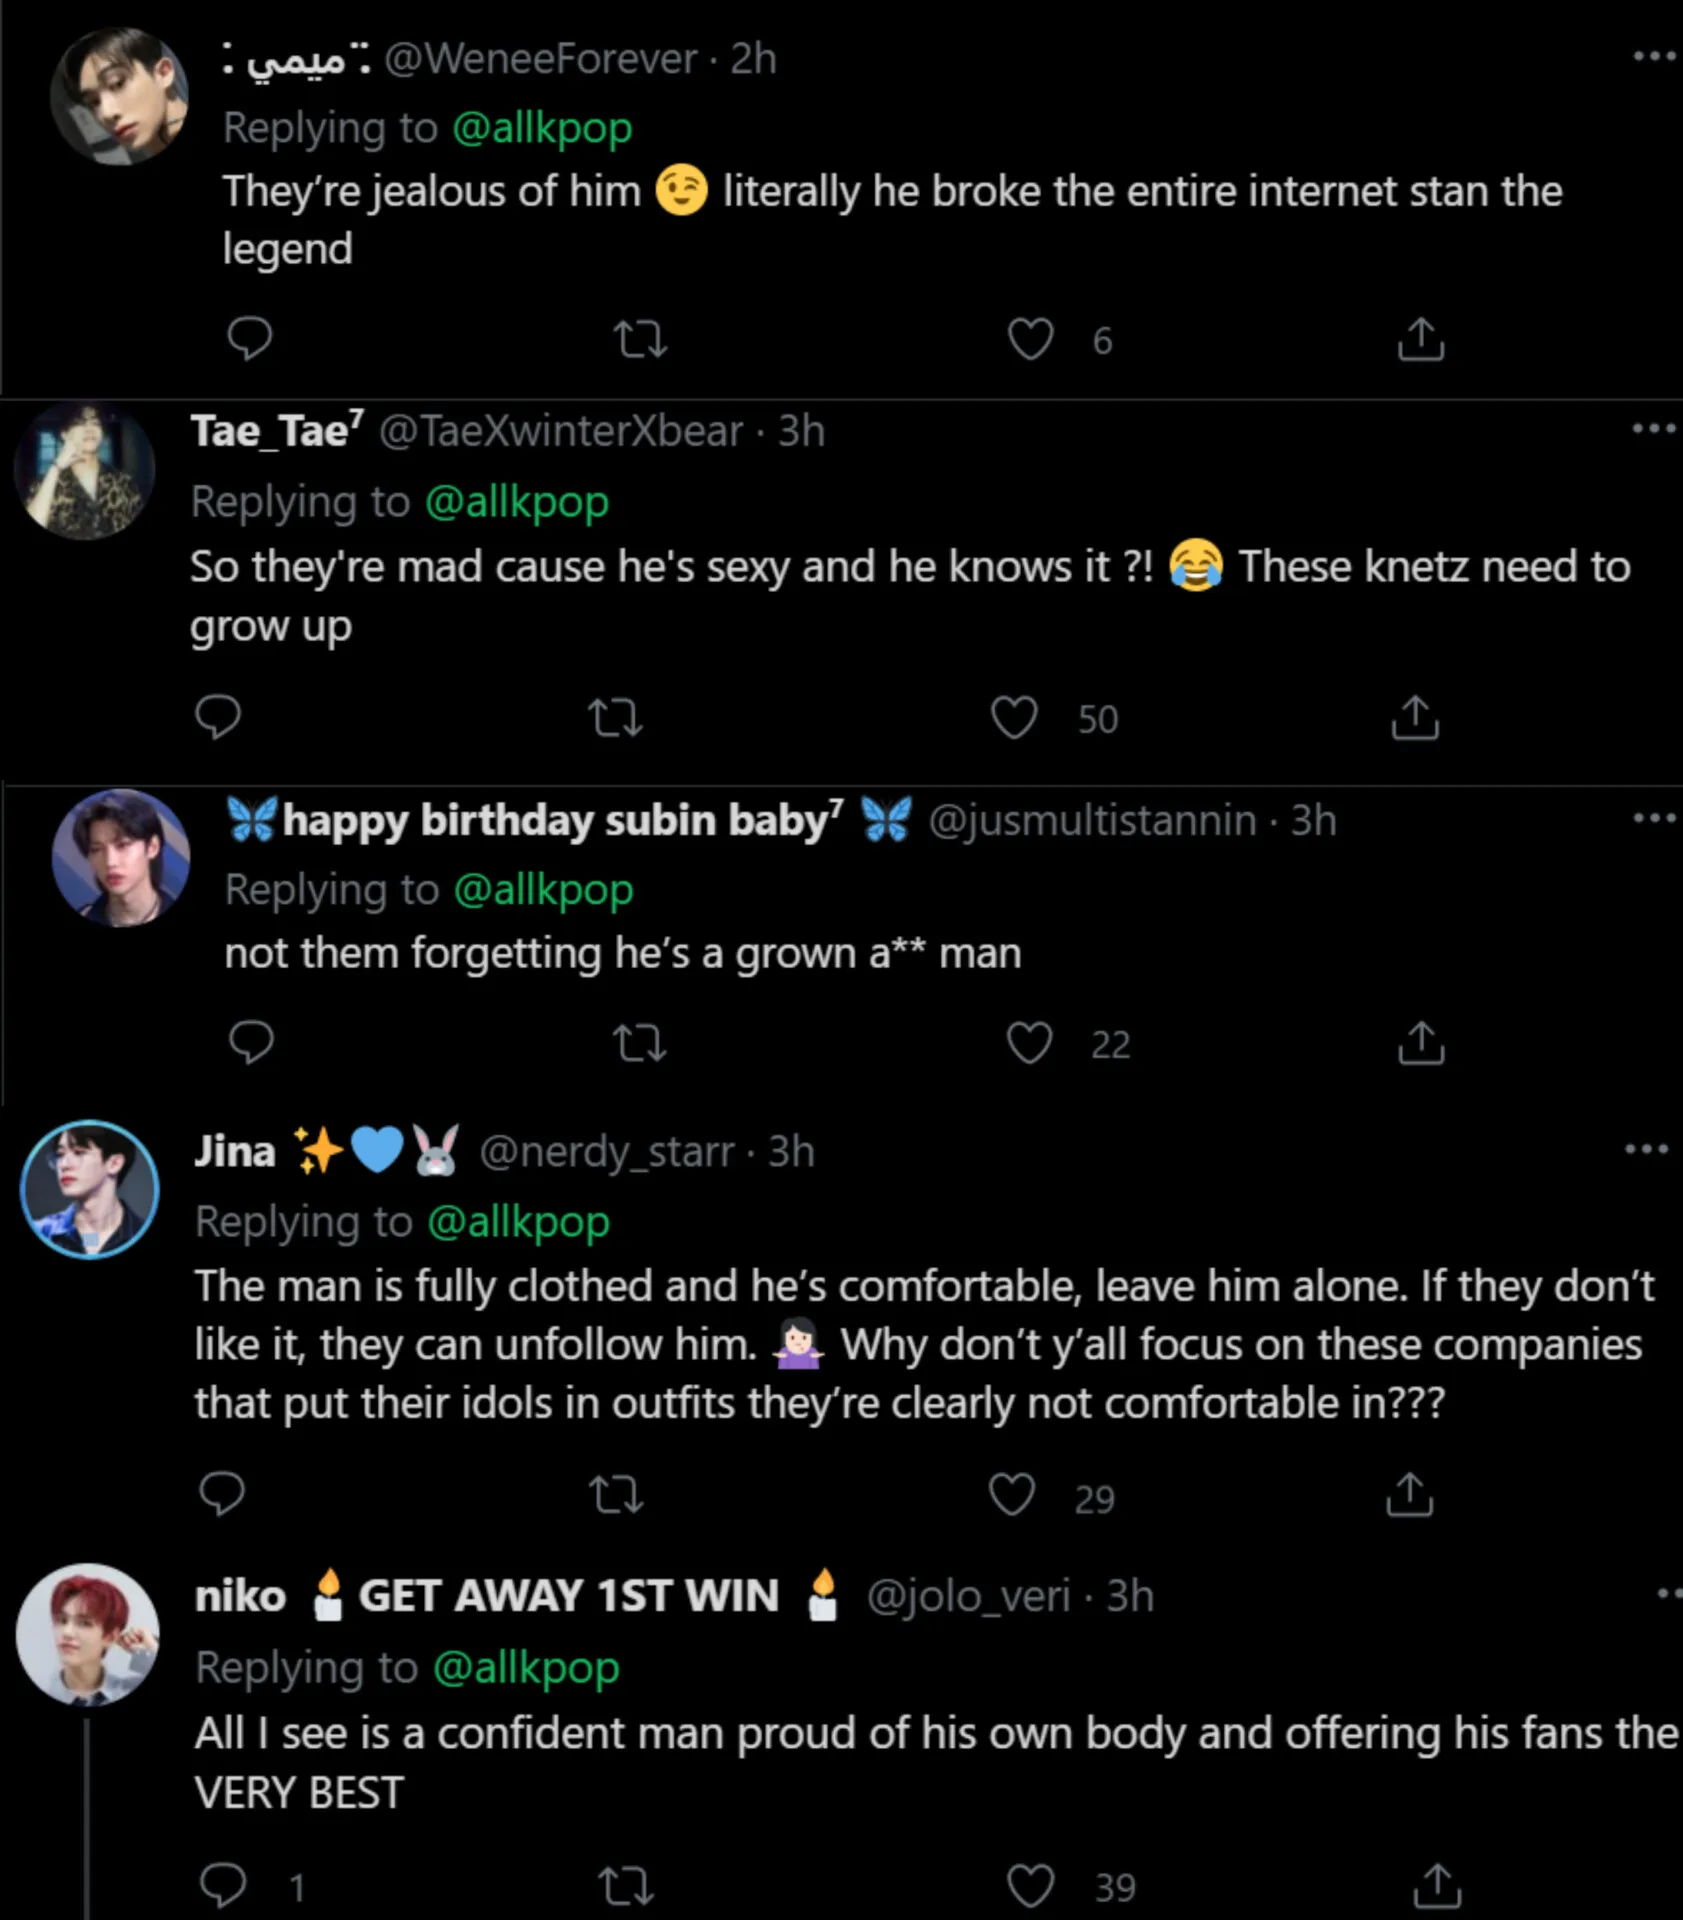Retweet the 'stan the legend' tweet

click(x=640, y=339)
